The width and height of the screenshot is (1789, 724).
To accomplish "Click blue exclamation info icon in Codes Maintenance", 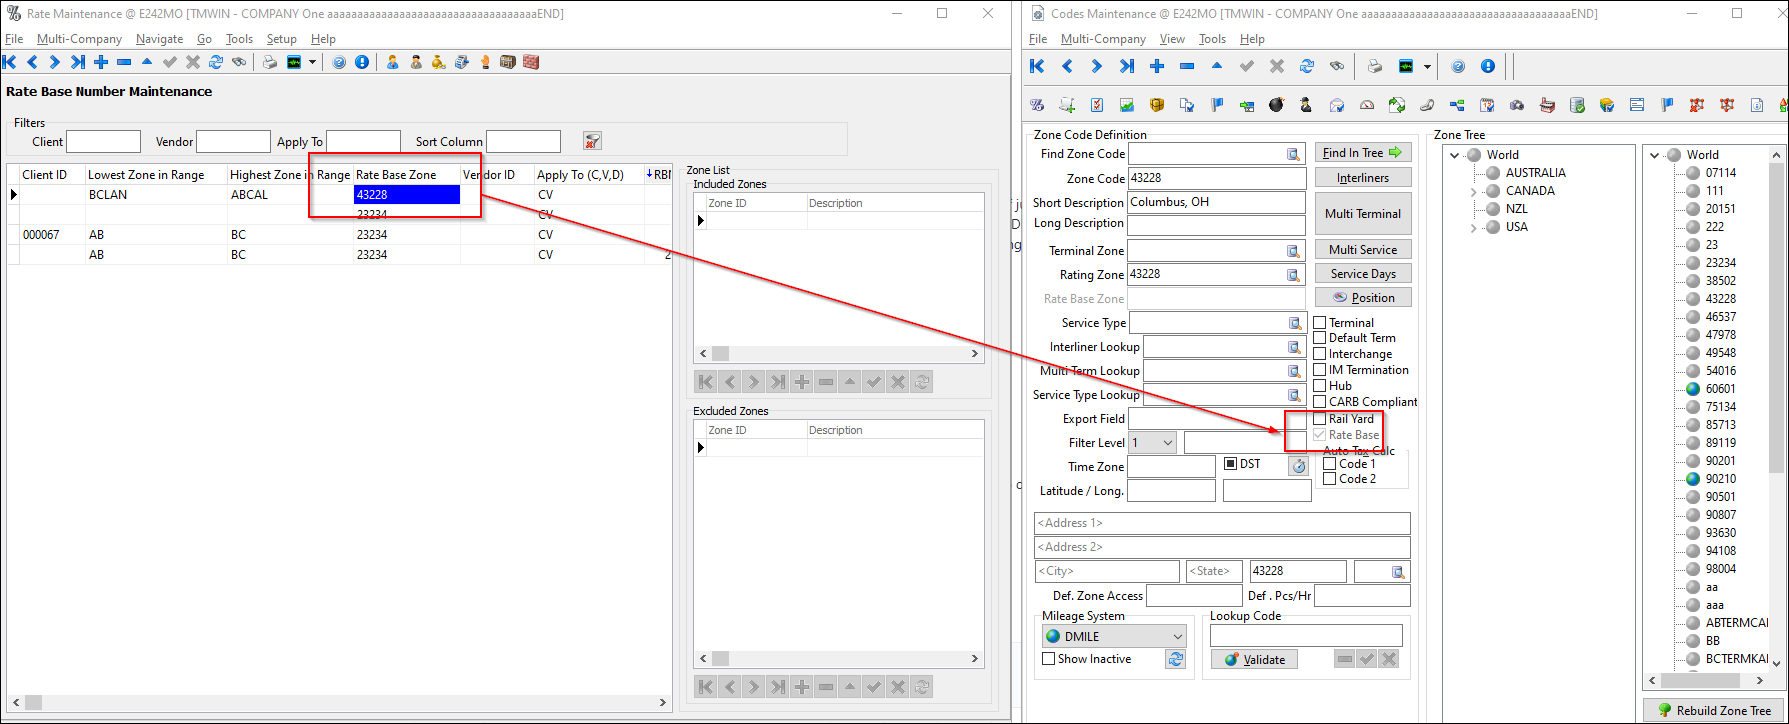I will [x=1488, y=66].
